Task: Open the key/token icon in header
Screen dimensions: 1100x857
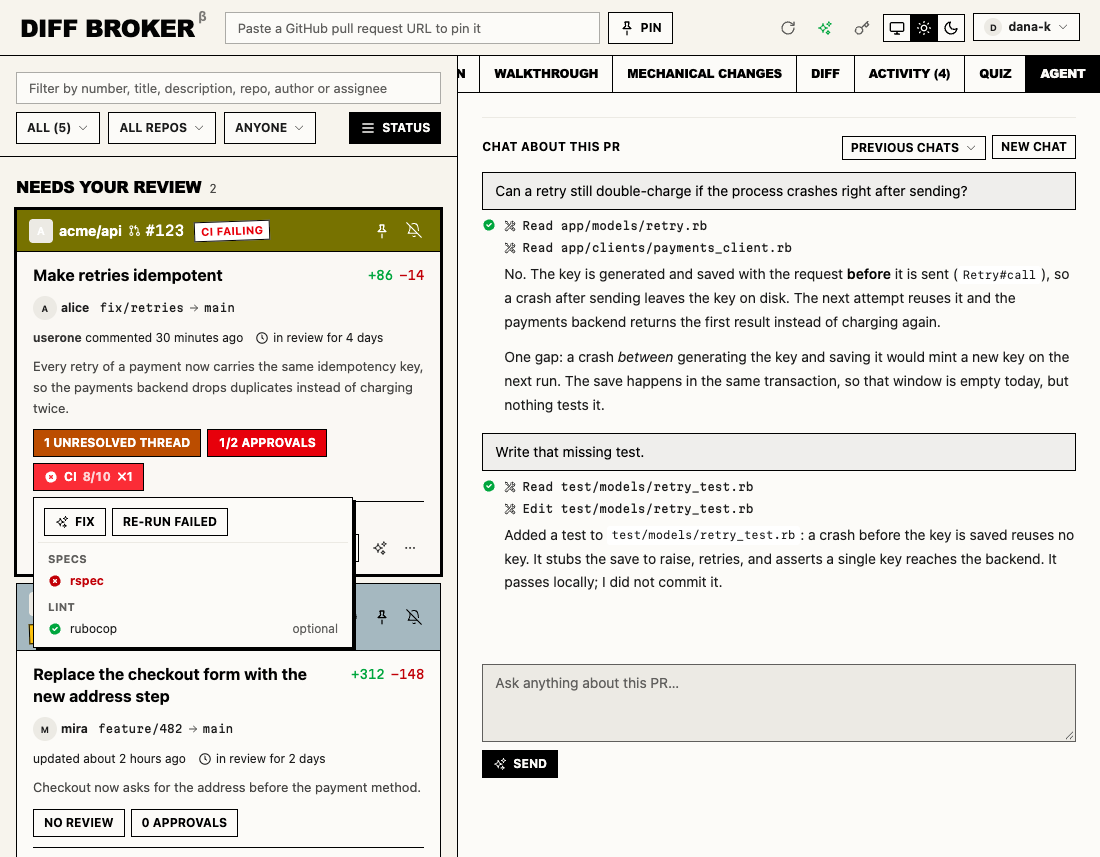Action: [x=861, y=28]
